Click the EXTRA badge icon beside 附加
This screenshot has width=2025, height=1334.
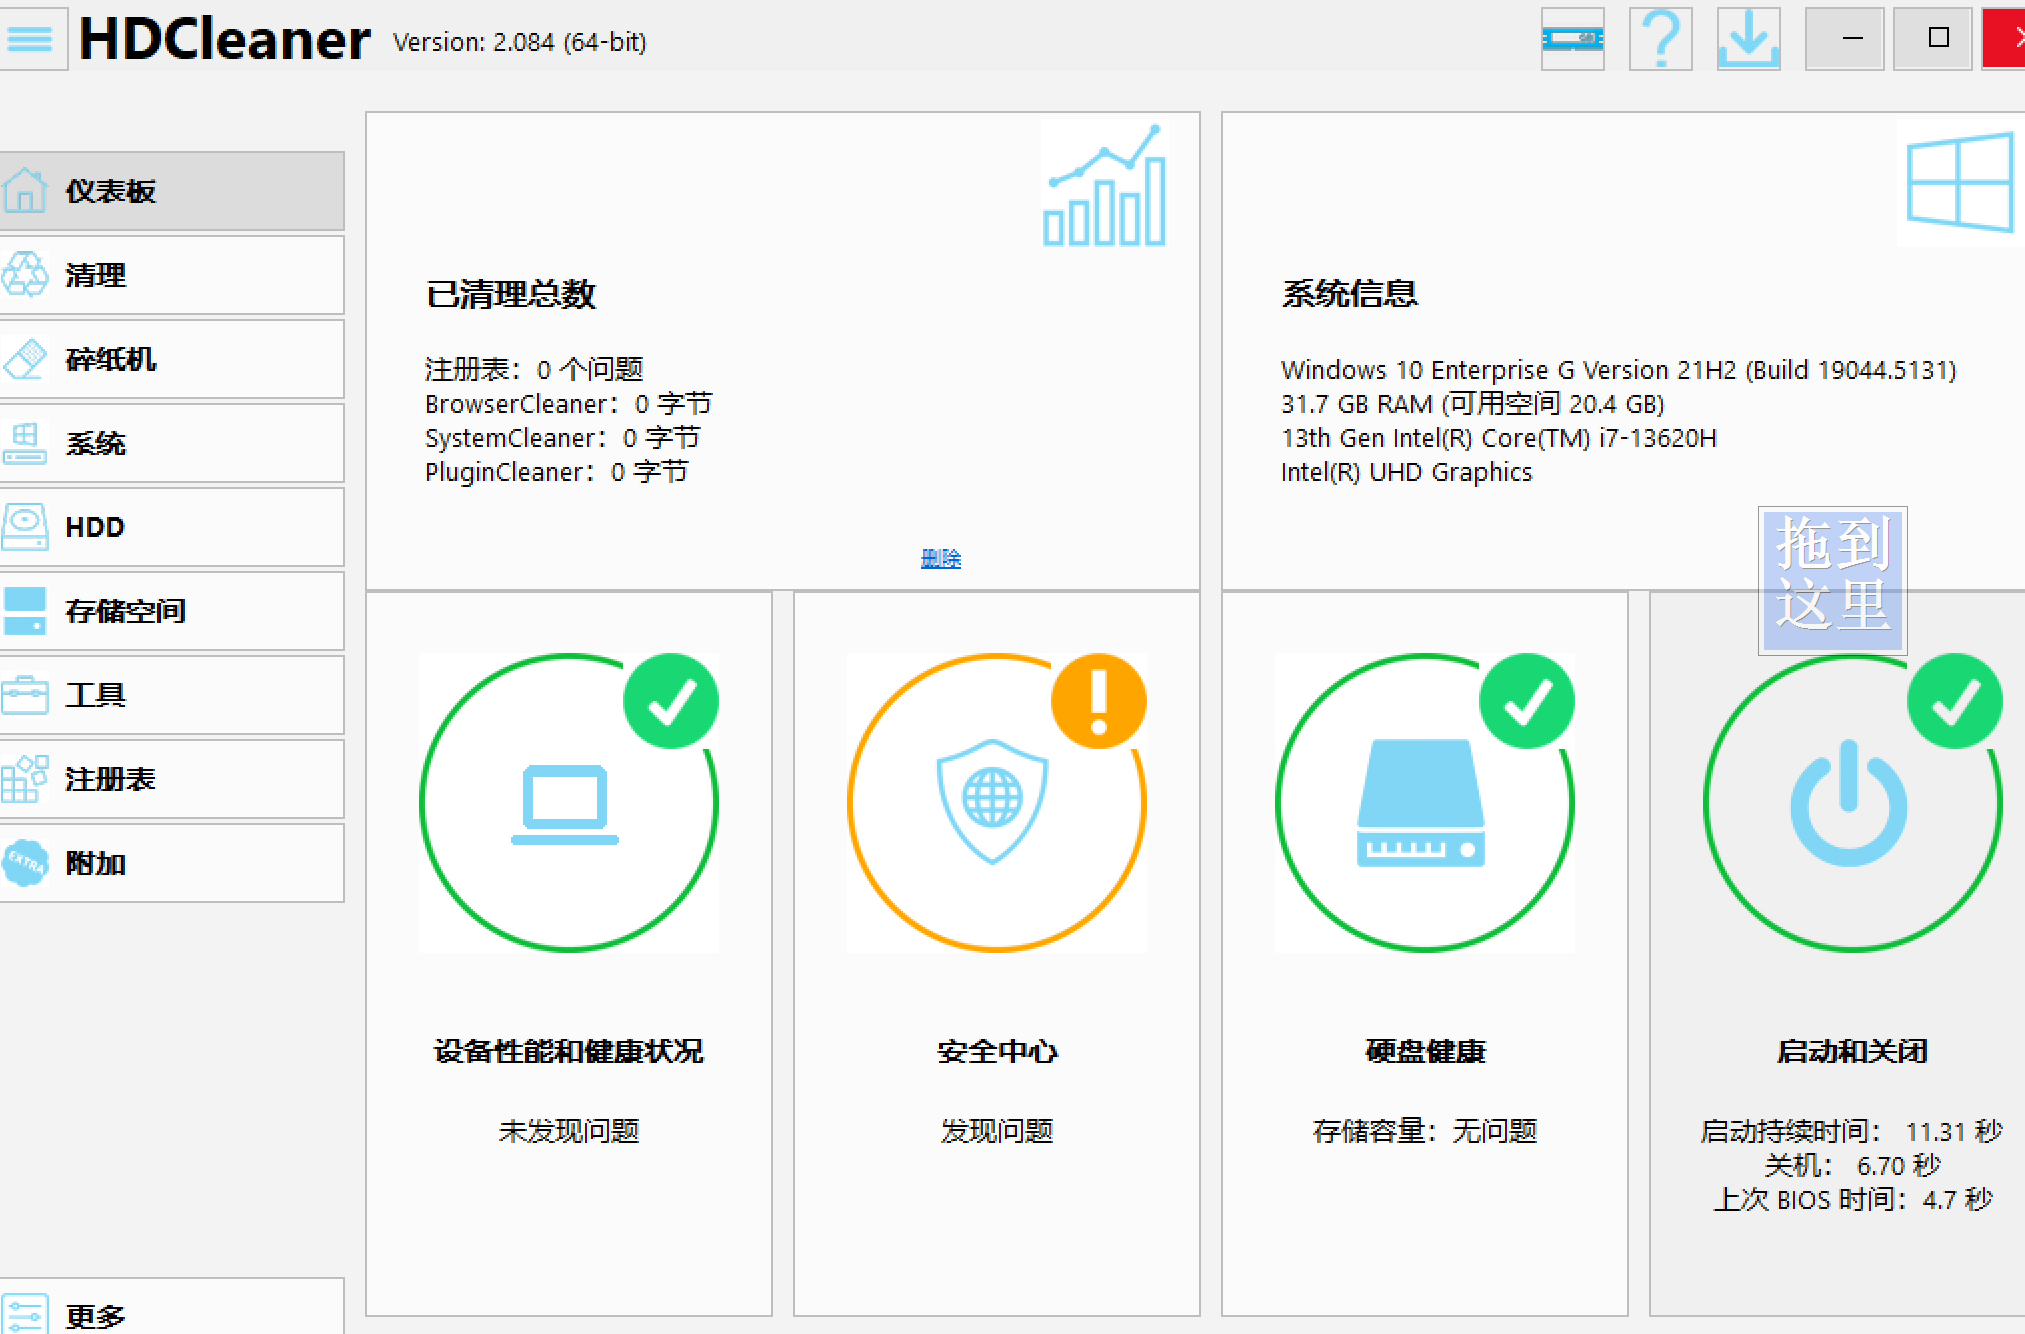pos(24,862)
